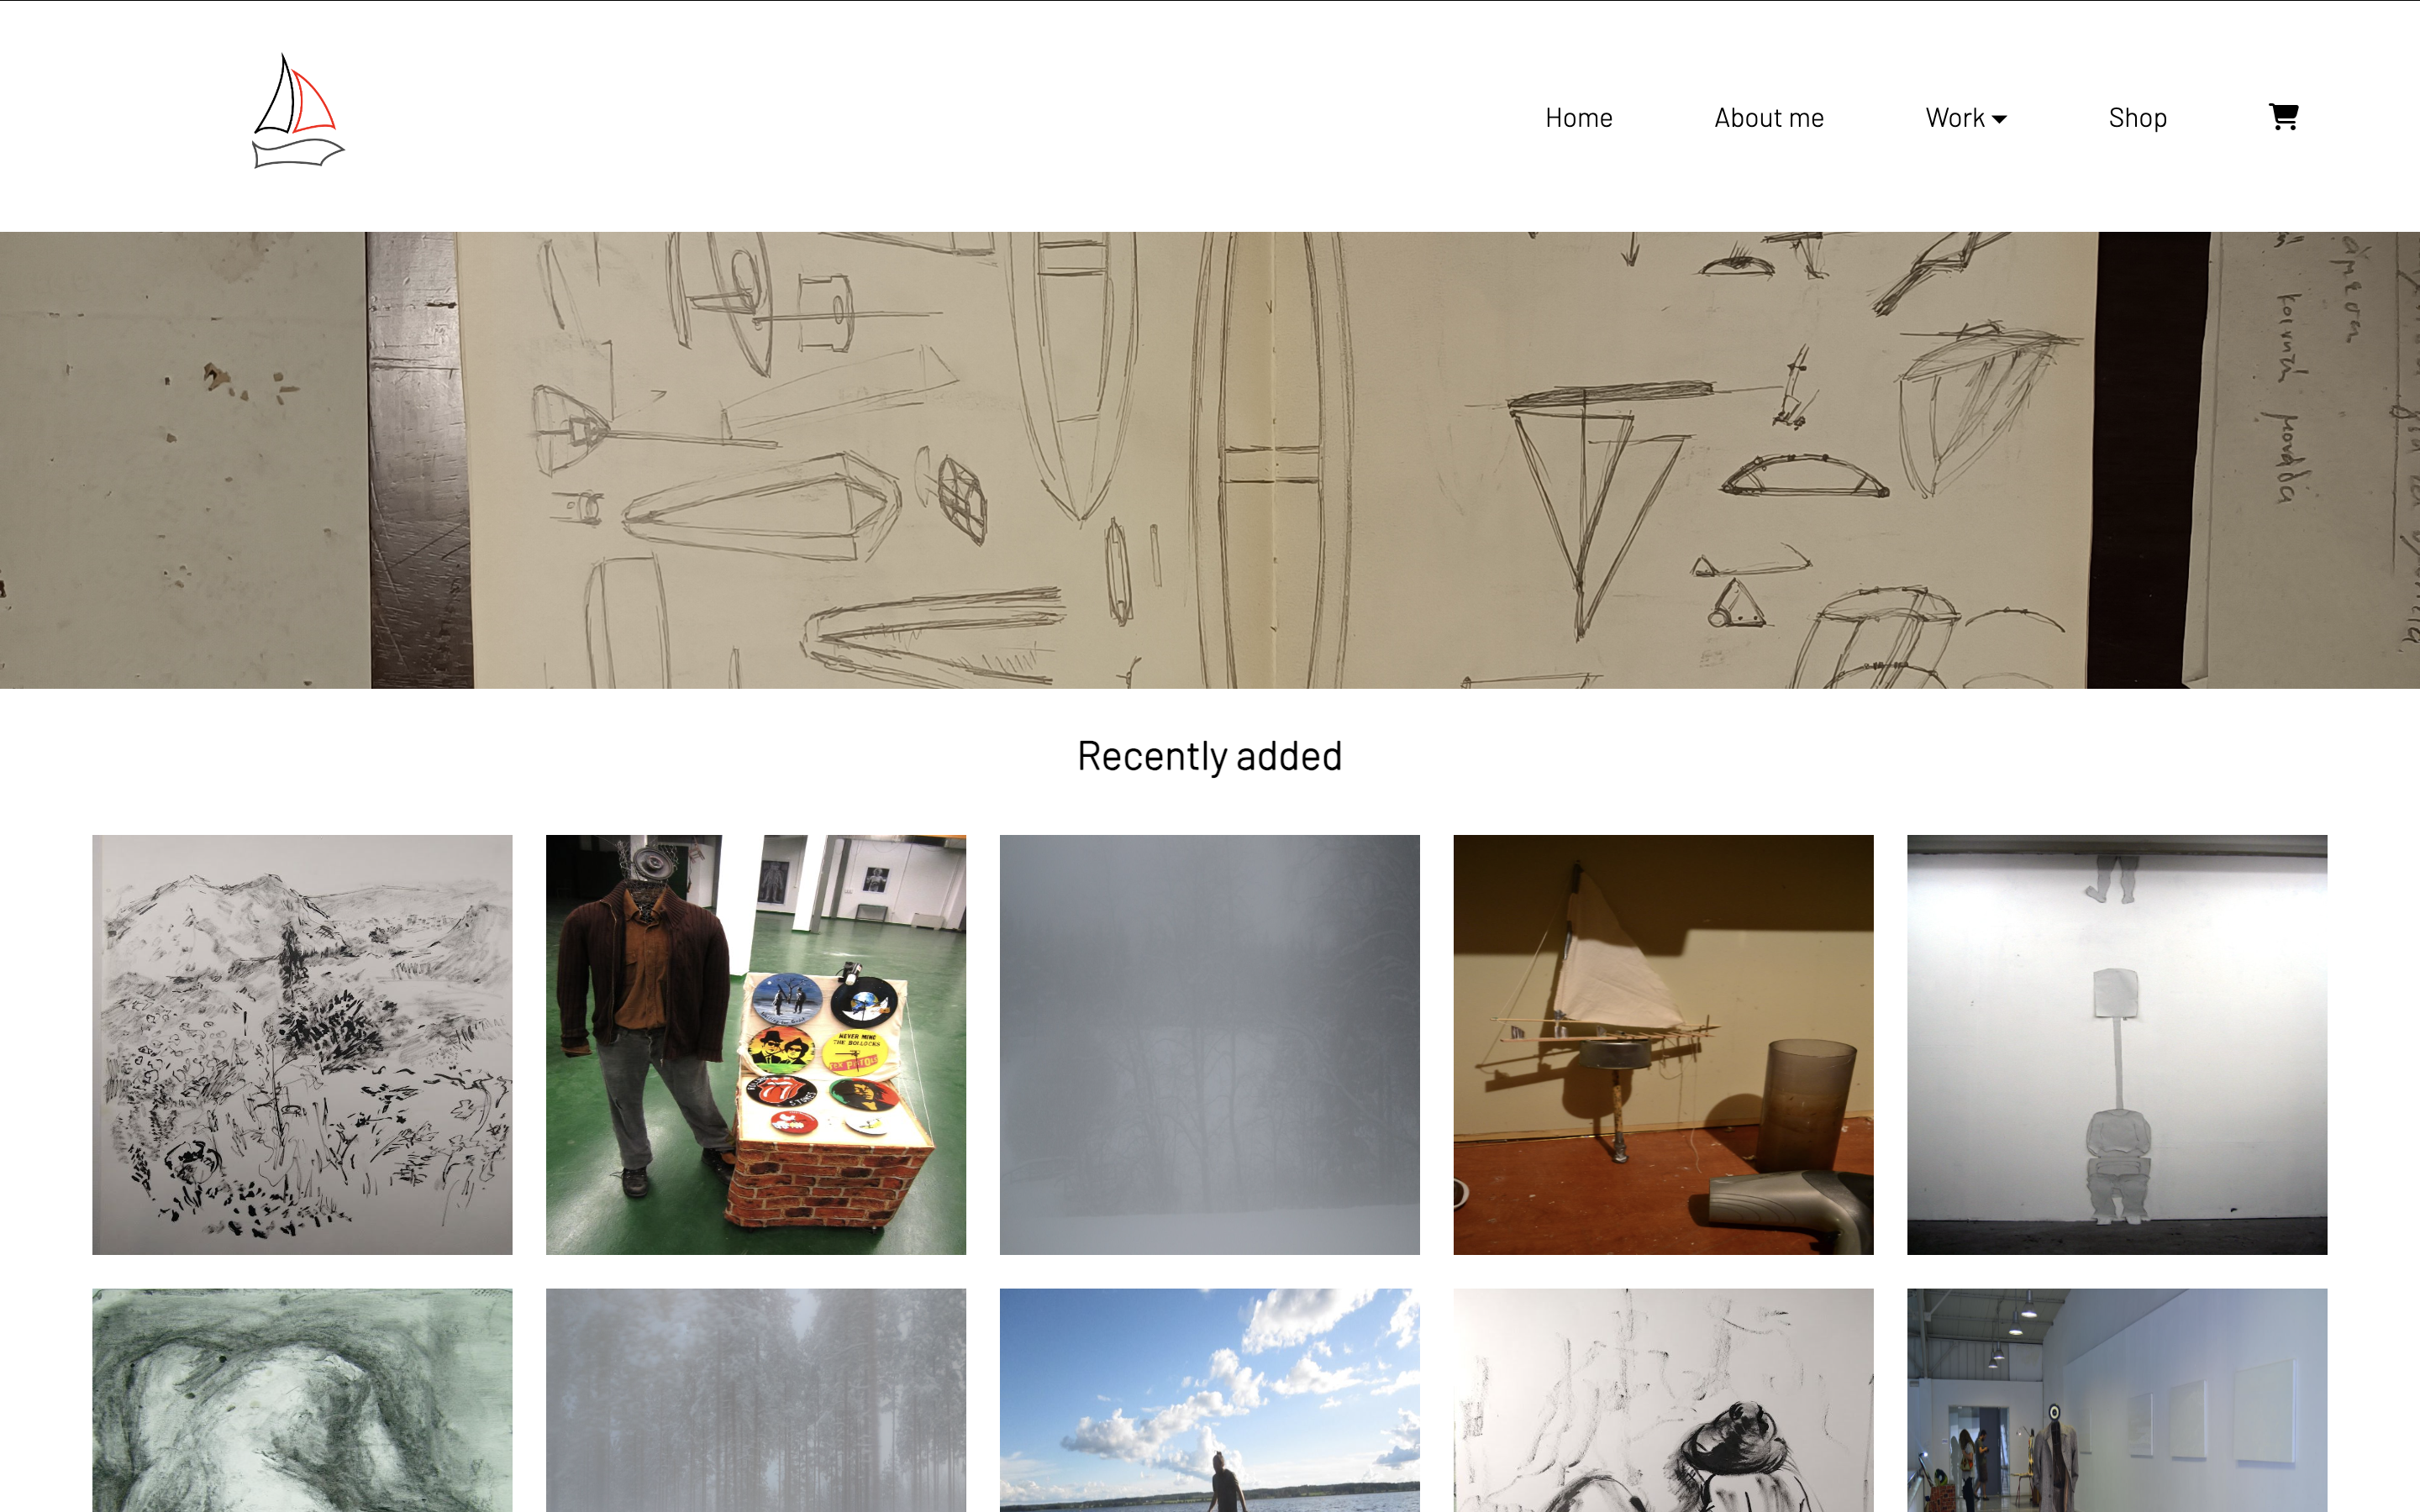
Task: Open the mountain landscape ink drawing
Action: pyautogui.click(x=302, y=1044)
